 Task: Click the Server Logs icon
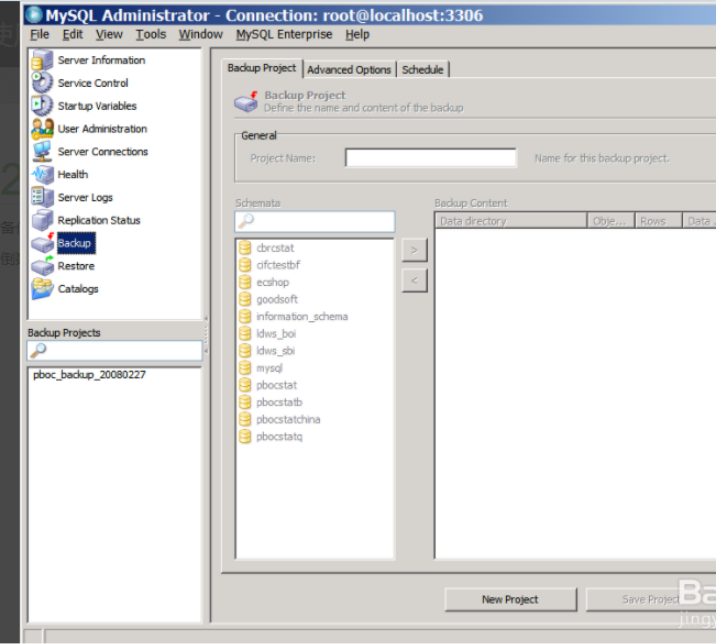coord(42,197)
